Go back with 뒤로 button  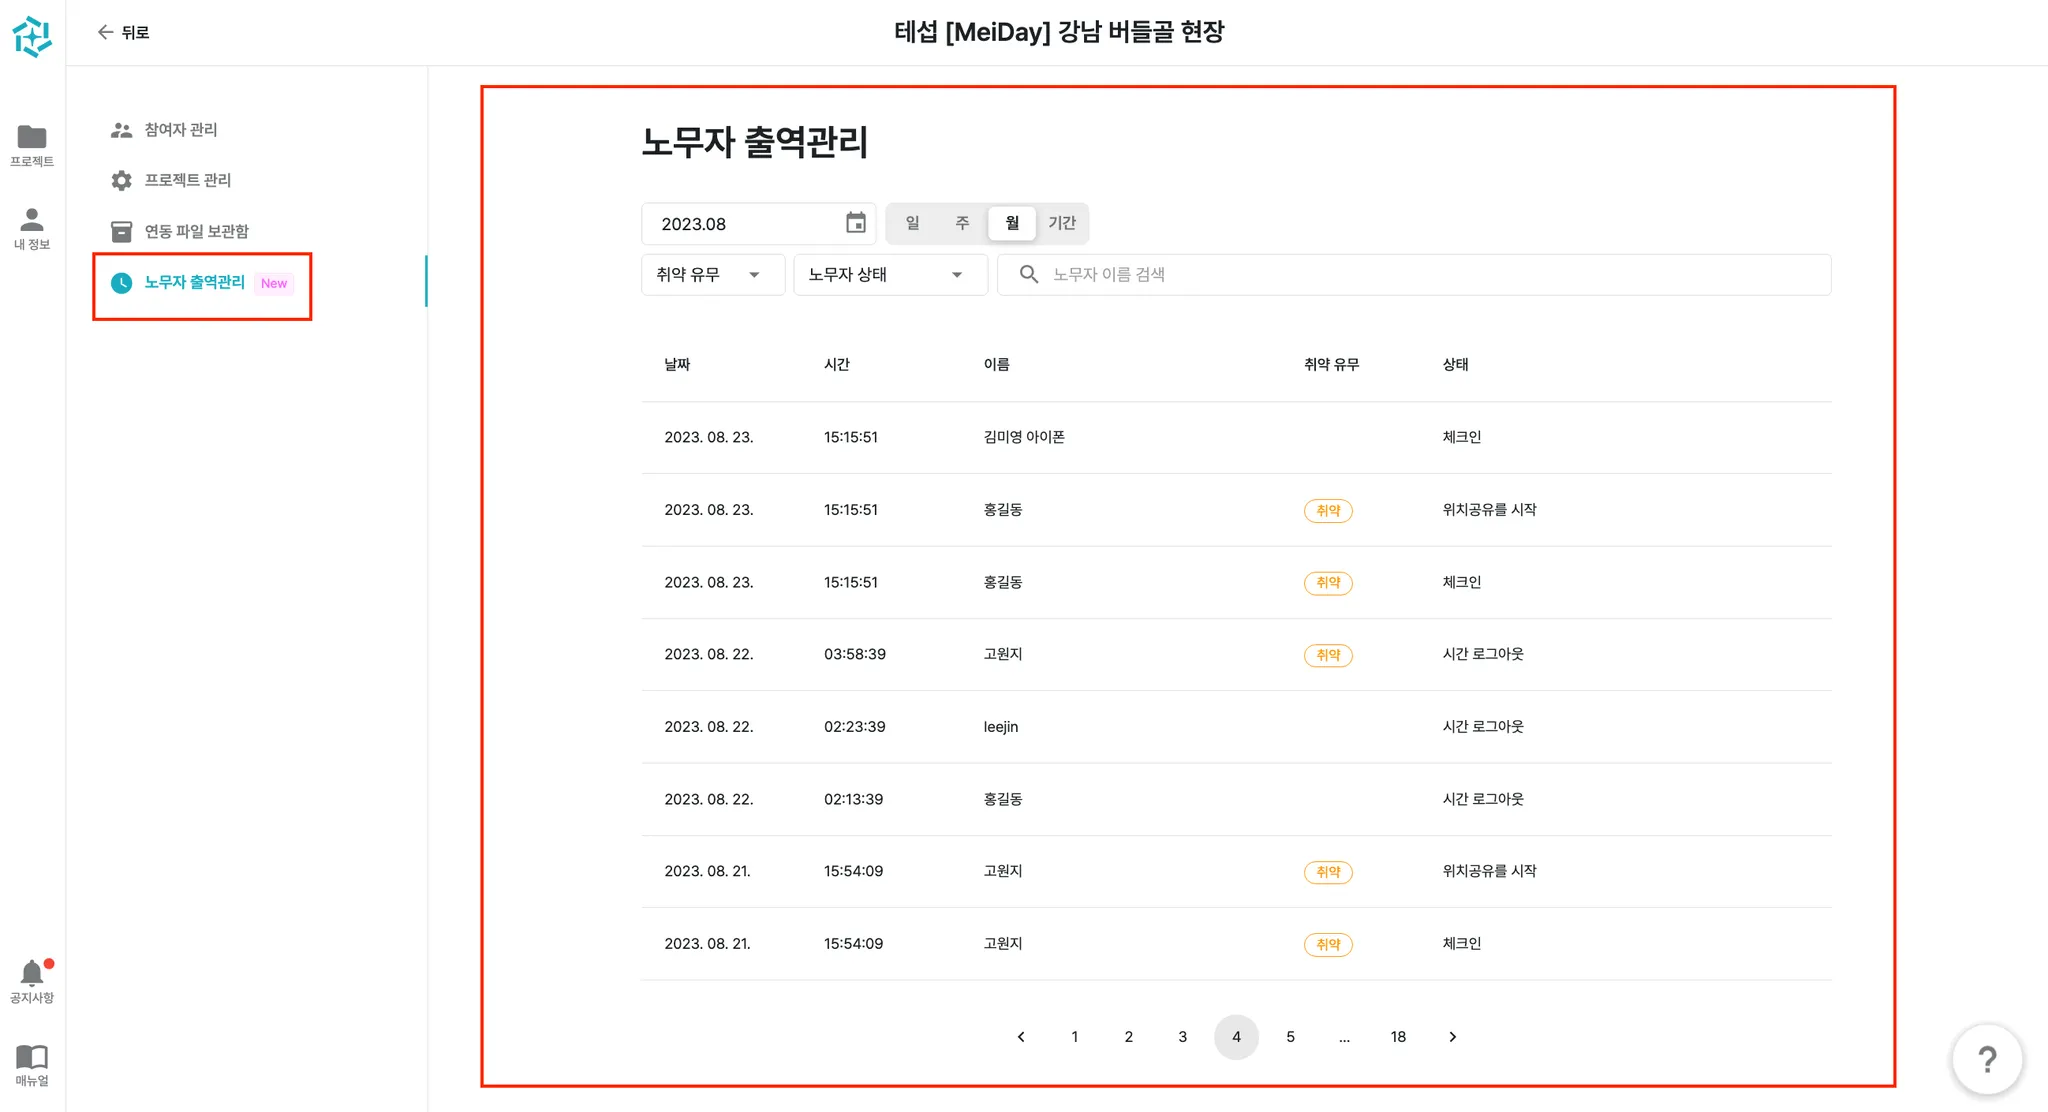[x=123, y=32]
